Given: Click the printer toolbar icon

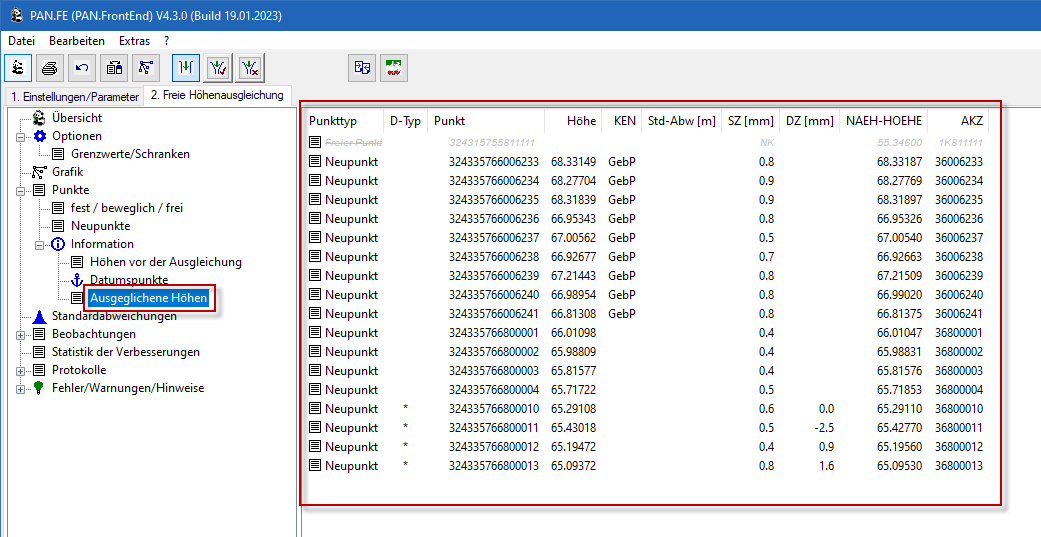Looking at the screenshot, I should (x=50, y=68).
